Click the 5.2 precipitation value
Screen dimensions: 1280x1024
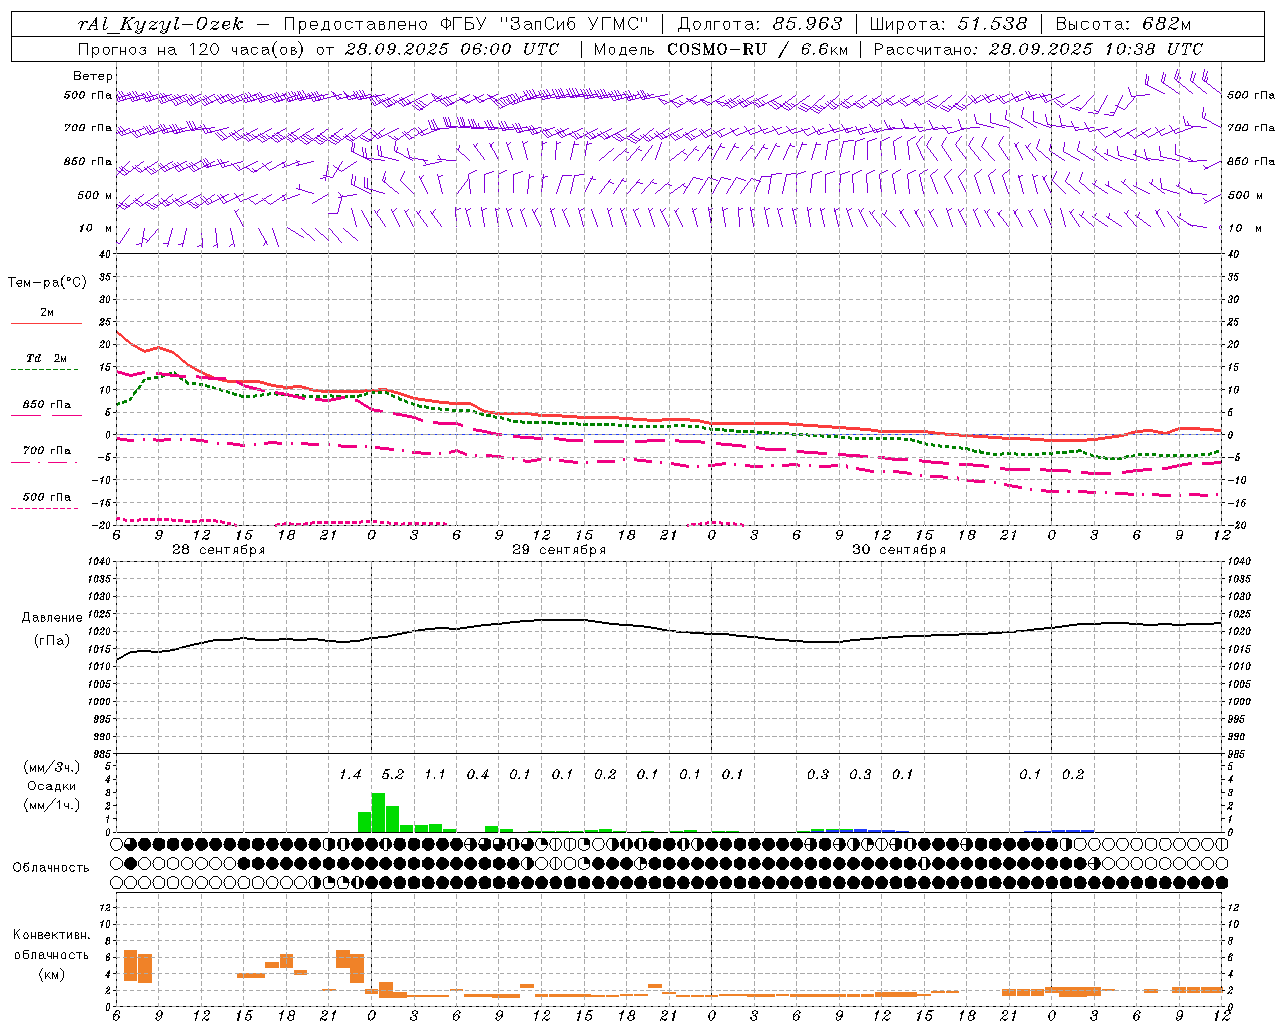pos(393,775)
